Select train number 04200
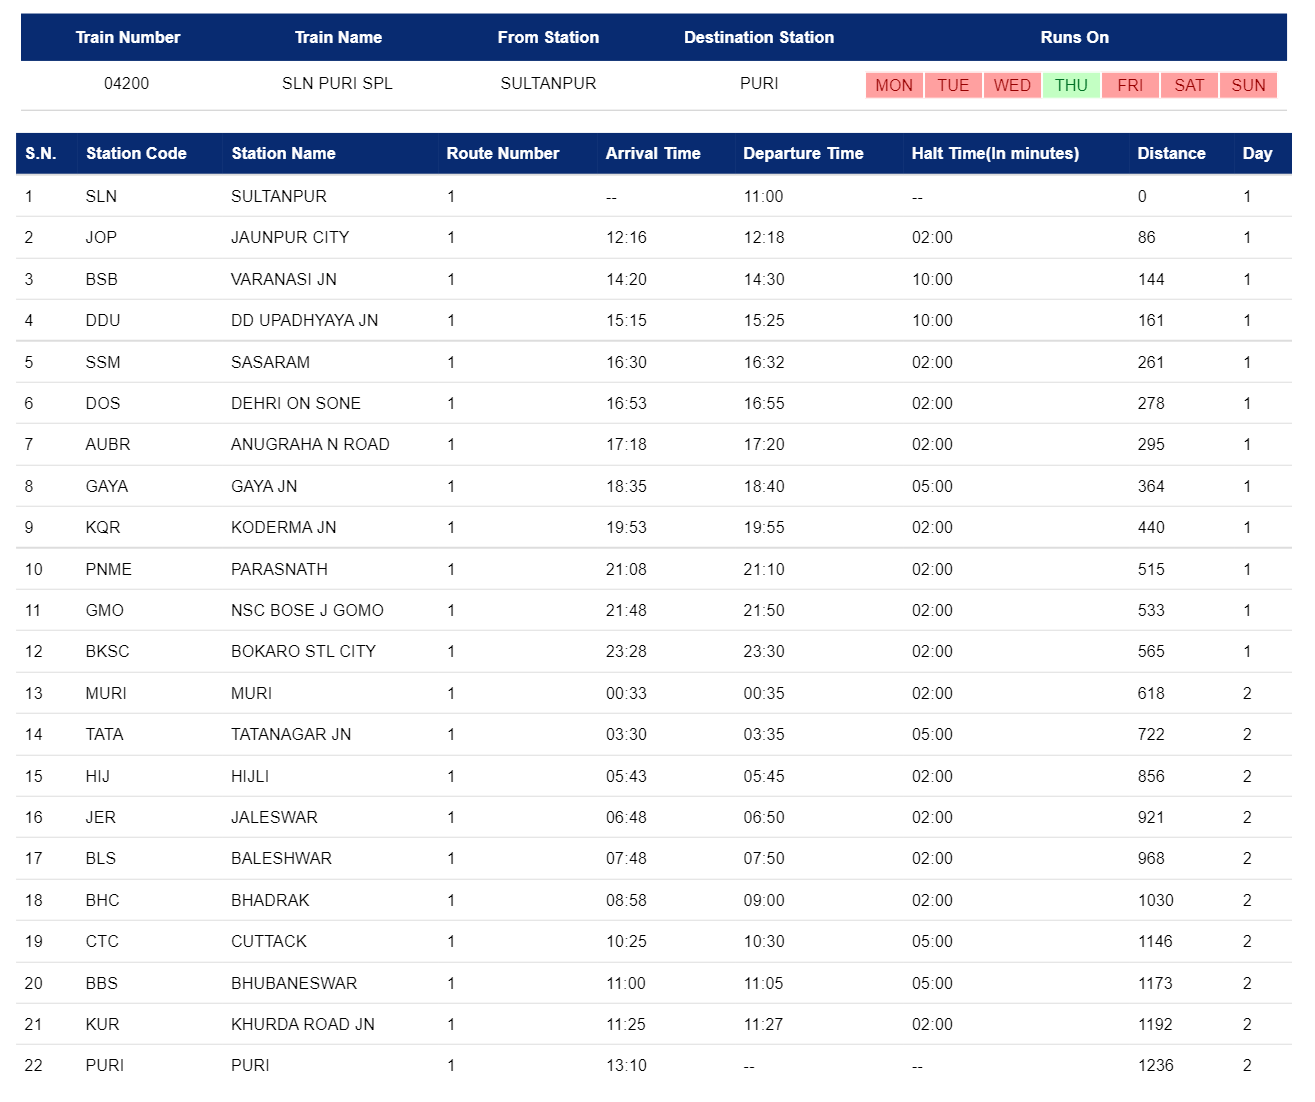The image size is (1315, 1102). point(127,83)
